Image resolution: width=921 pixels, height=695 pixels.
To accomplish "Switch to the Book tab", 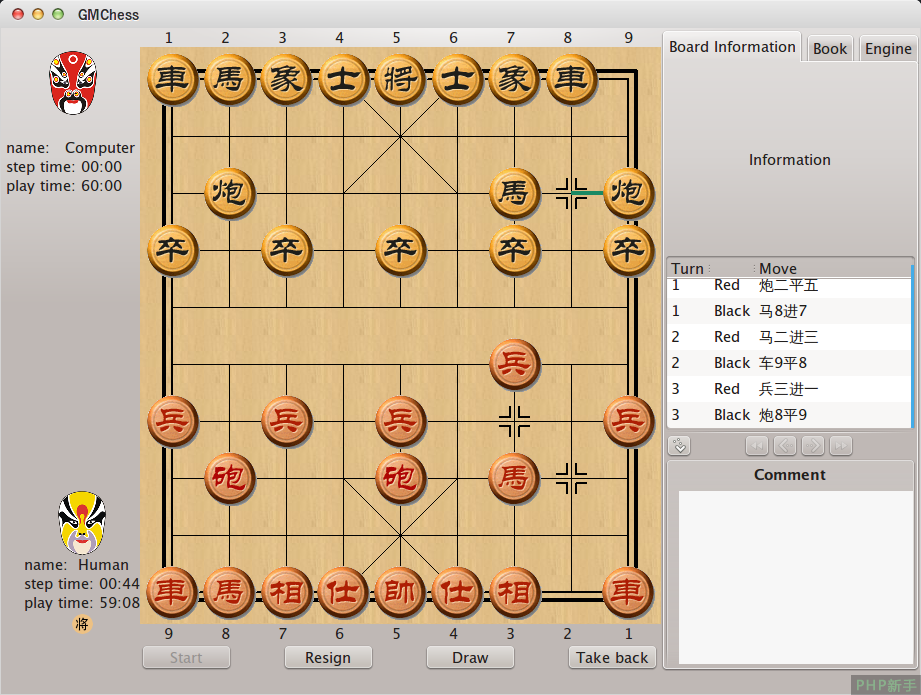I will pos(830,47).
